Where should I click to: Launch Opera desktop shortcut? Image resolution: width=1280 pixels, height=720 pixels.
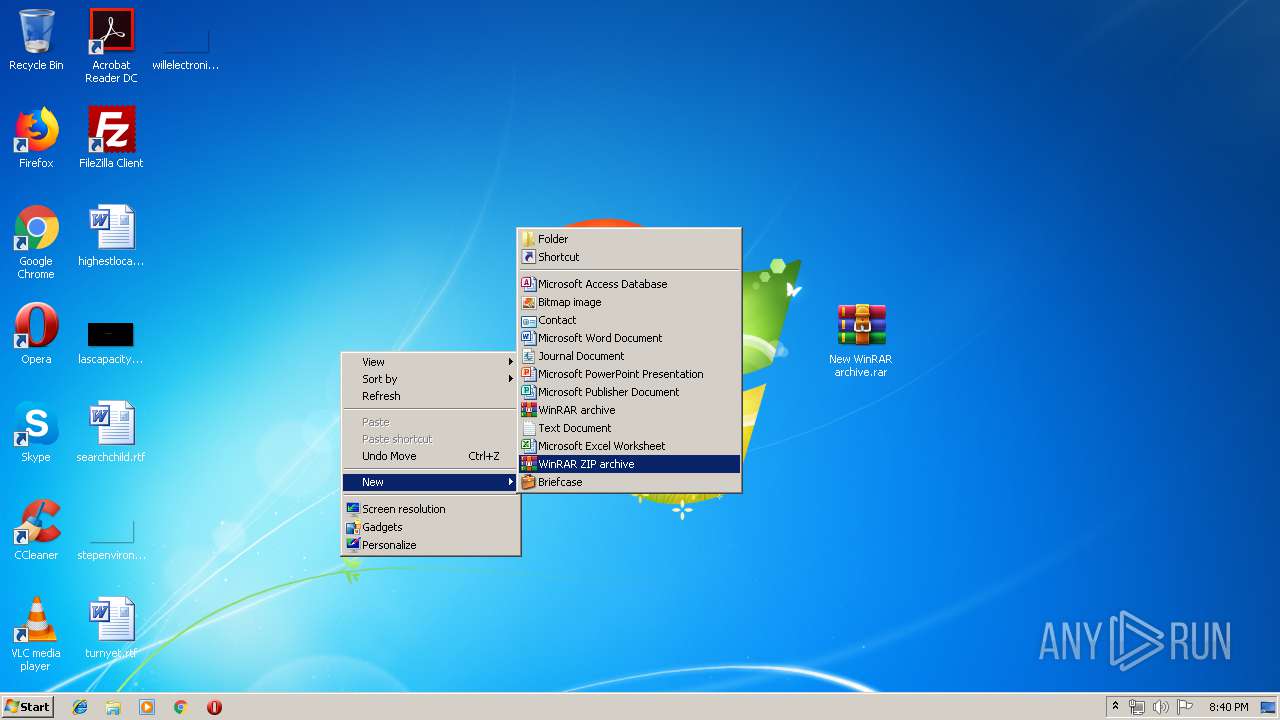(36, 334)
